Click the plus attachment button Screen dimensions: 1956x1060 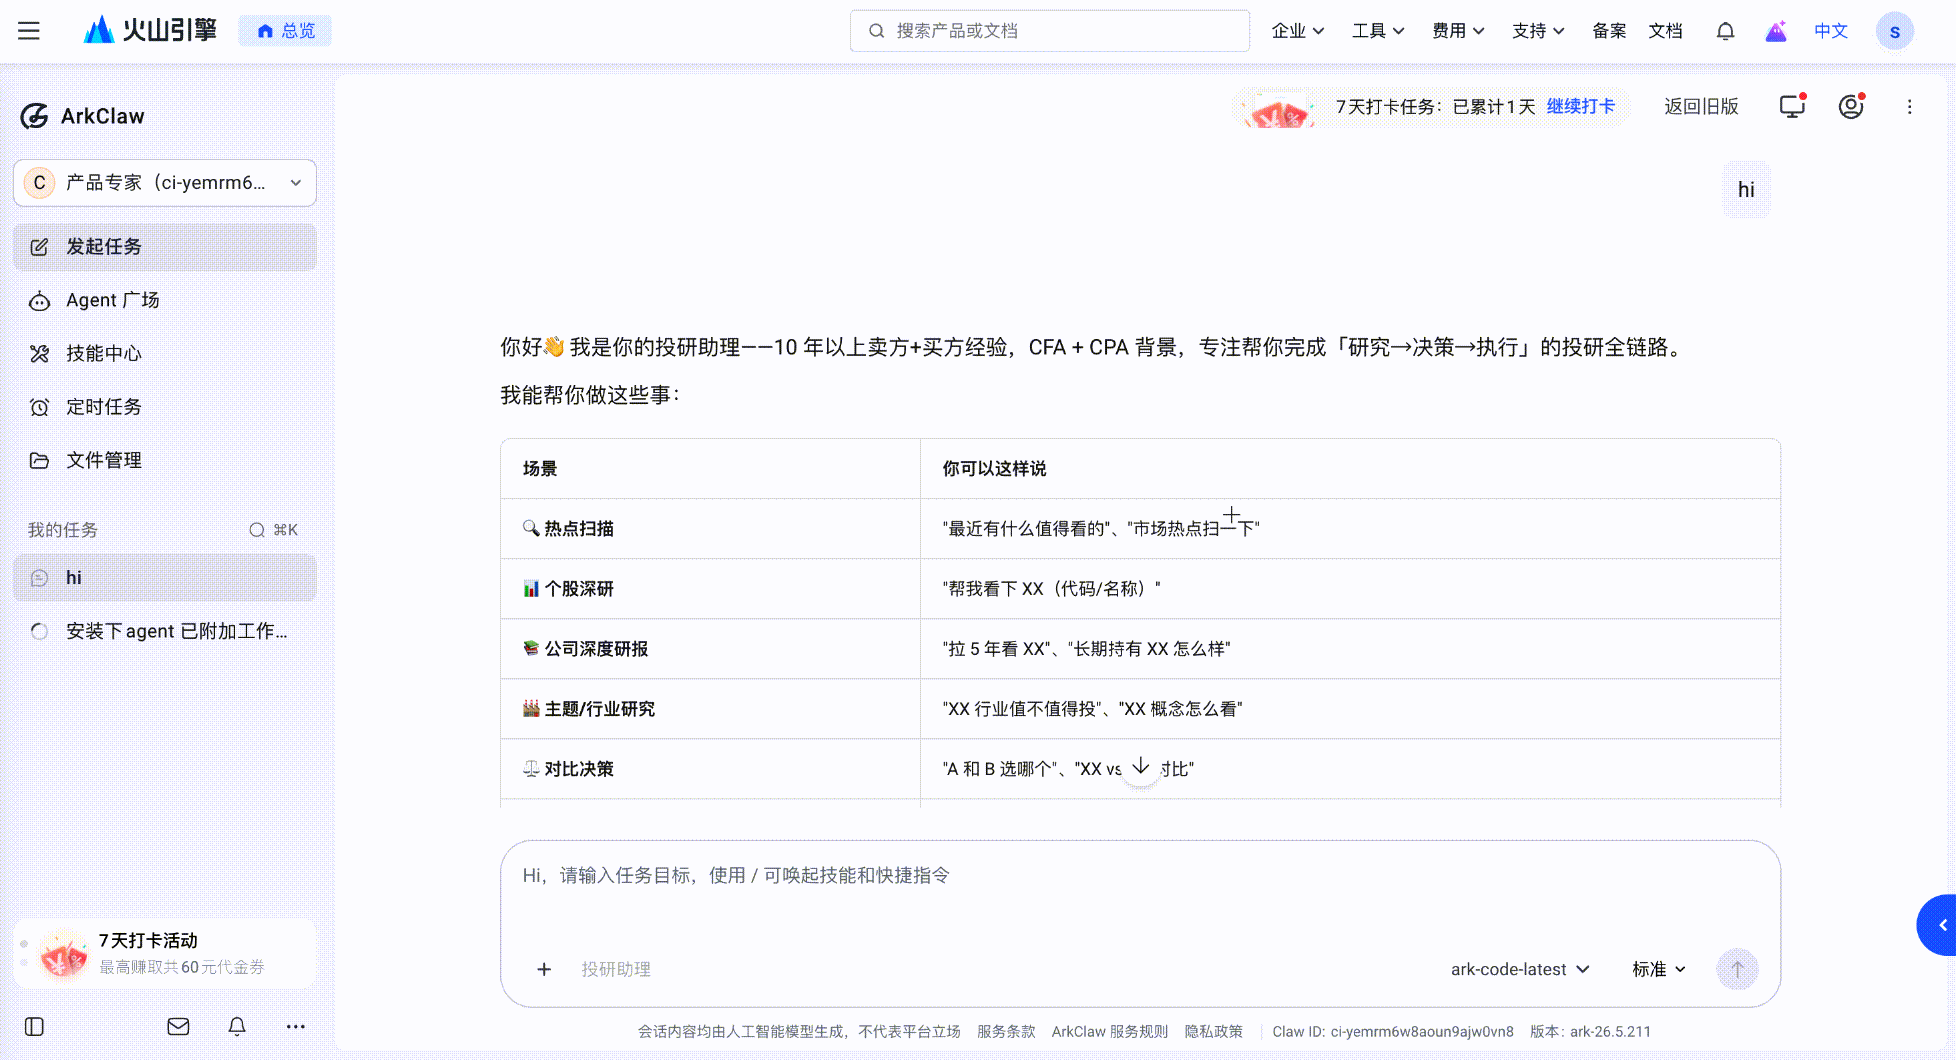(544, 969)
